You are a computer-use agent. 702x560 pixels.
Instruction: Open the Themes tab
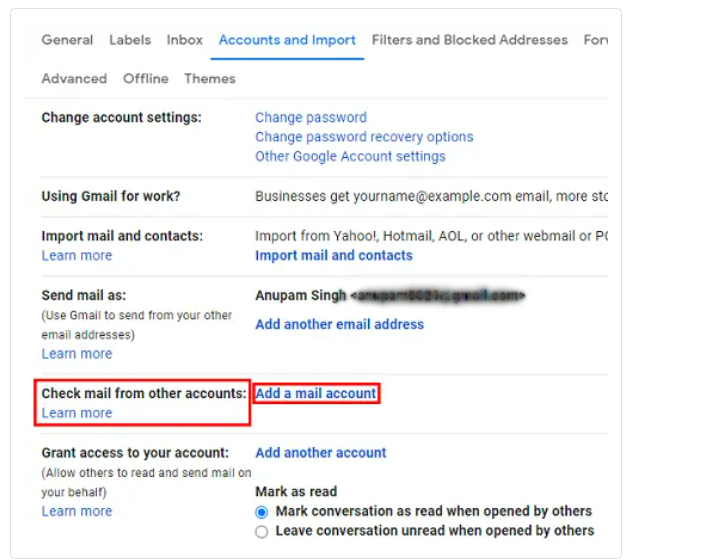coord(210,79)
